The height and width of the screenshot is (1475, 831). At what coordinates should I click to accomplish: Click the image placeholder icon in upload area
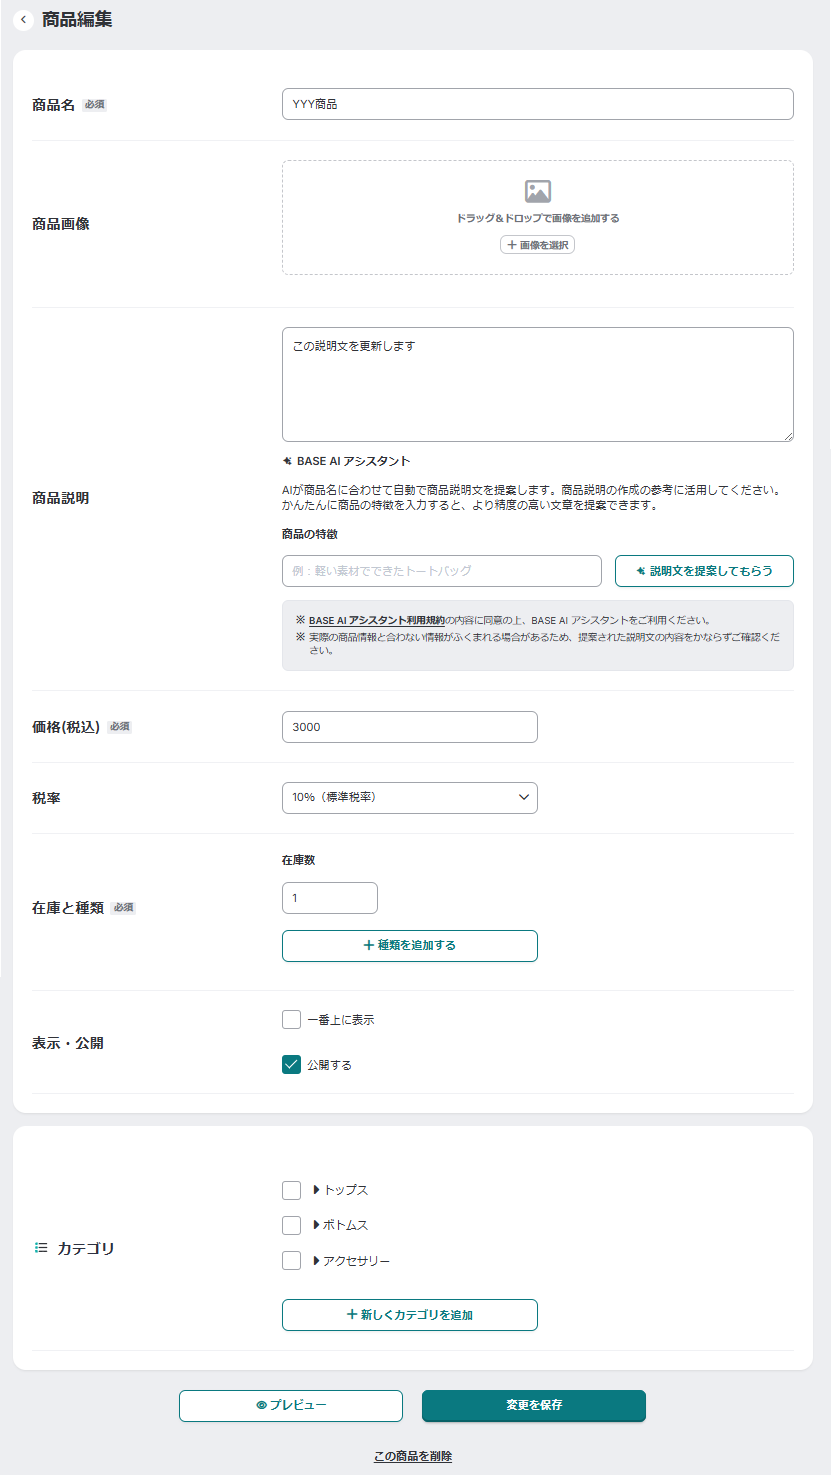pos(538,191)
